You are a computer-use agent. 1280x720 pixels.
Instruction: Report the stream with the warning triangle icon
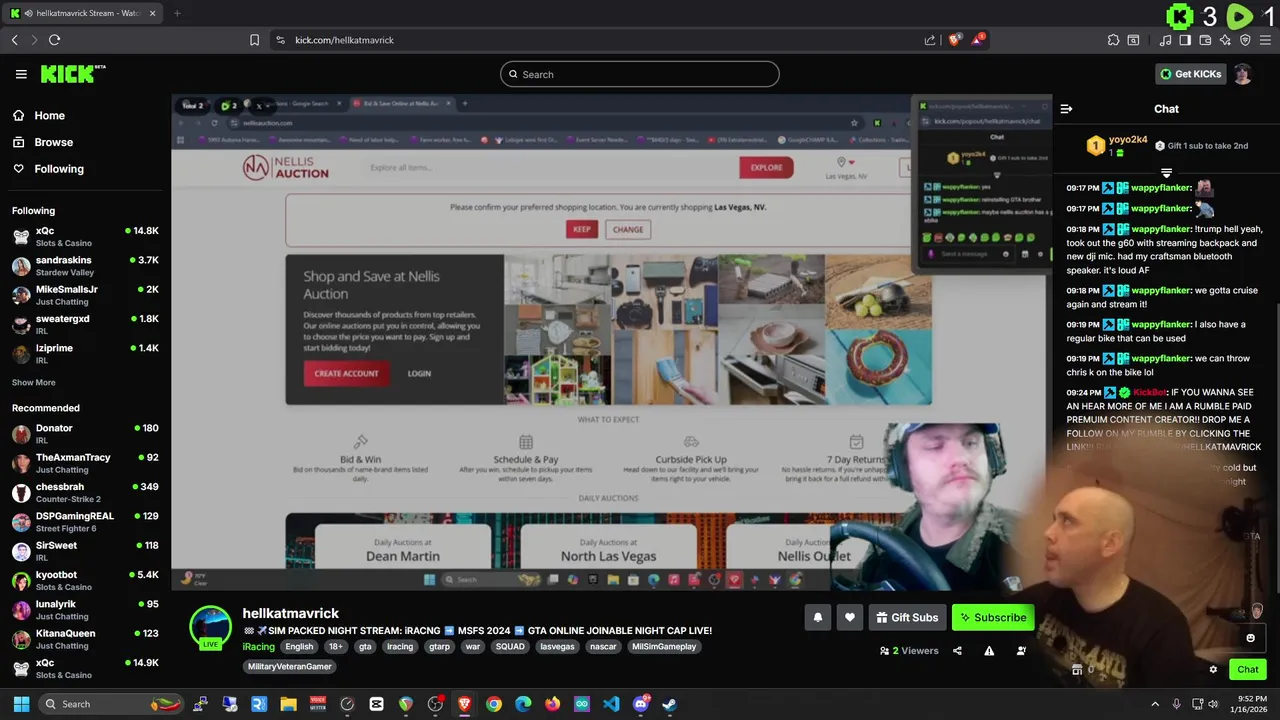coord(989,651)
